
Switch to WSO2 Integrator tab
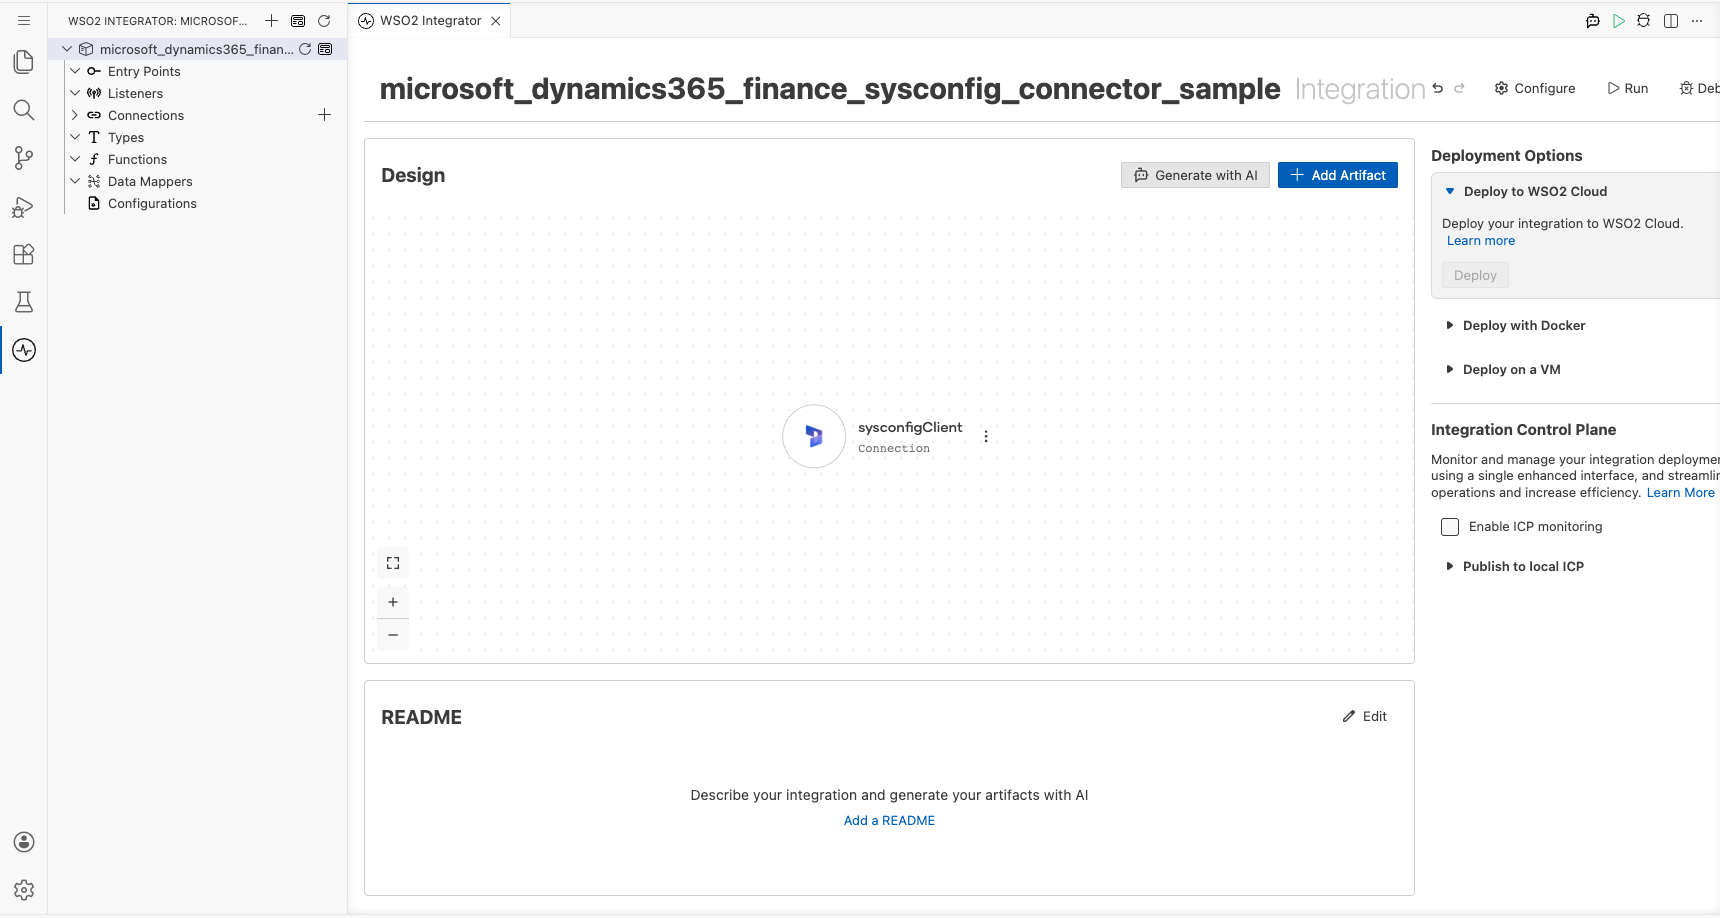430,20
